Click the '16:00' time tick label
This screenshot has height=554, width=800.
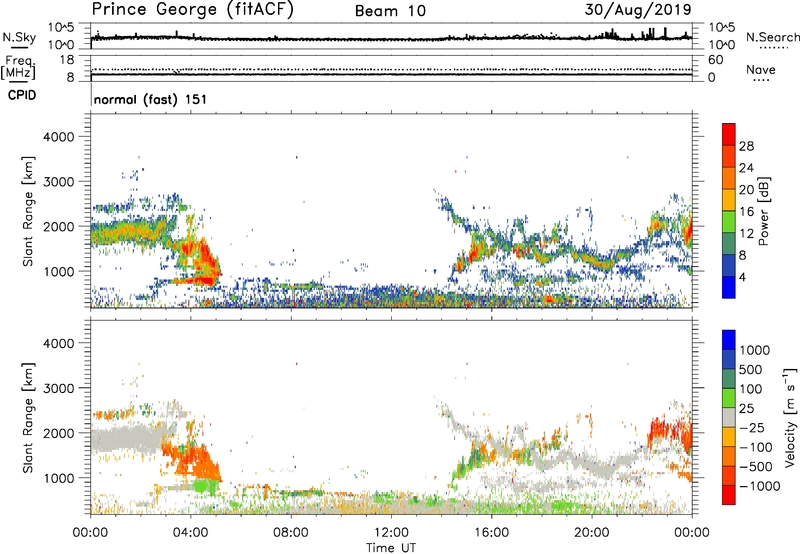[491, 533]
